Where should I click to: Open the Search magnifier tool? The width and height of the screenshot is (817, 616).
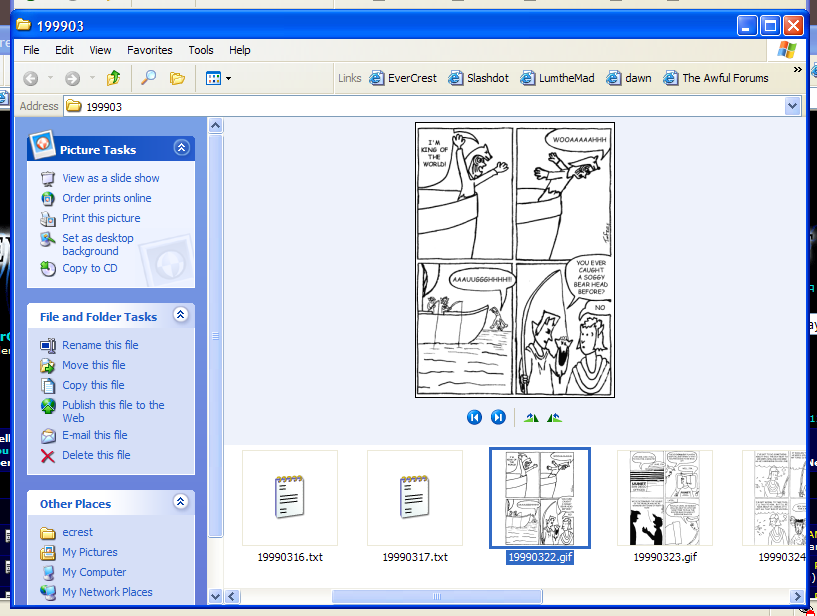coord(148,78)
